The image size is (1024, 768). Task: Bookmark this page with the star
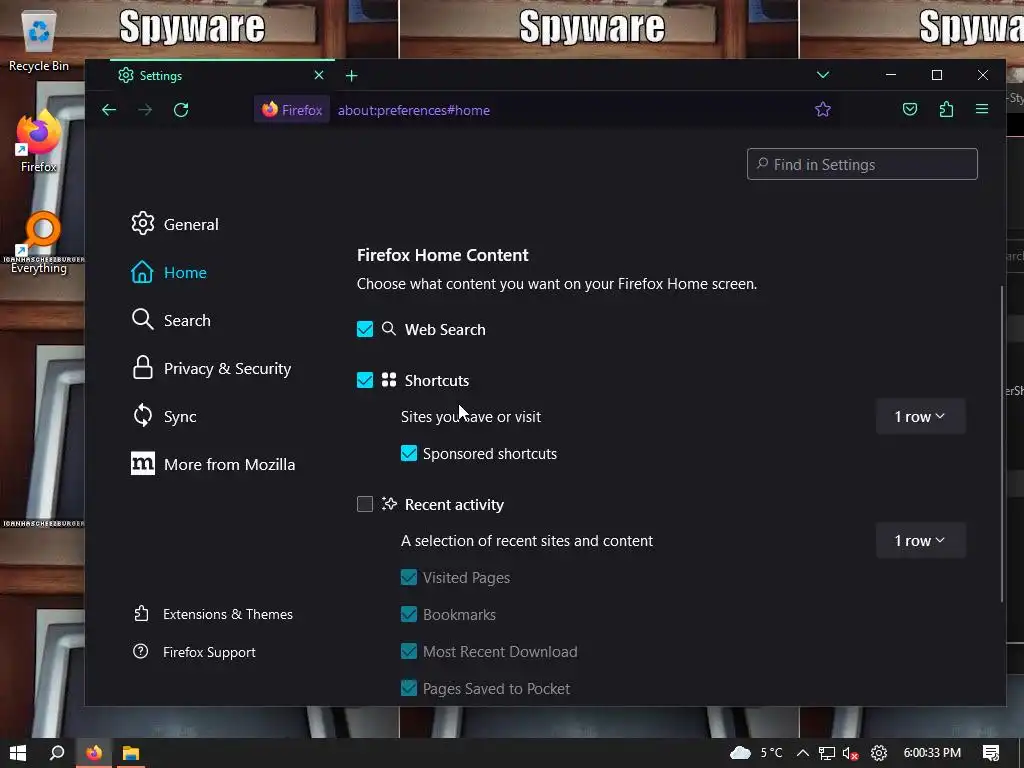(823, 110)
